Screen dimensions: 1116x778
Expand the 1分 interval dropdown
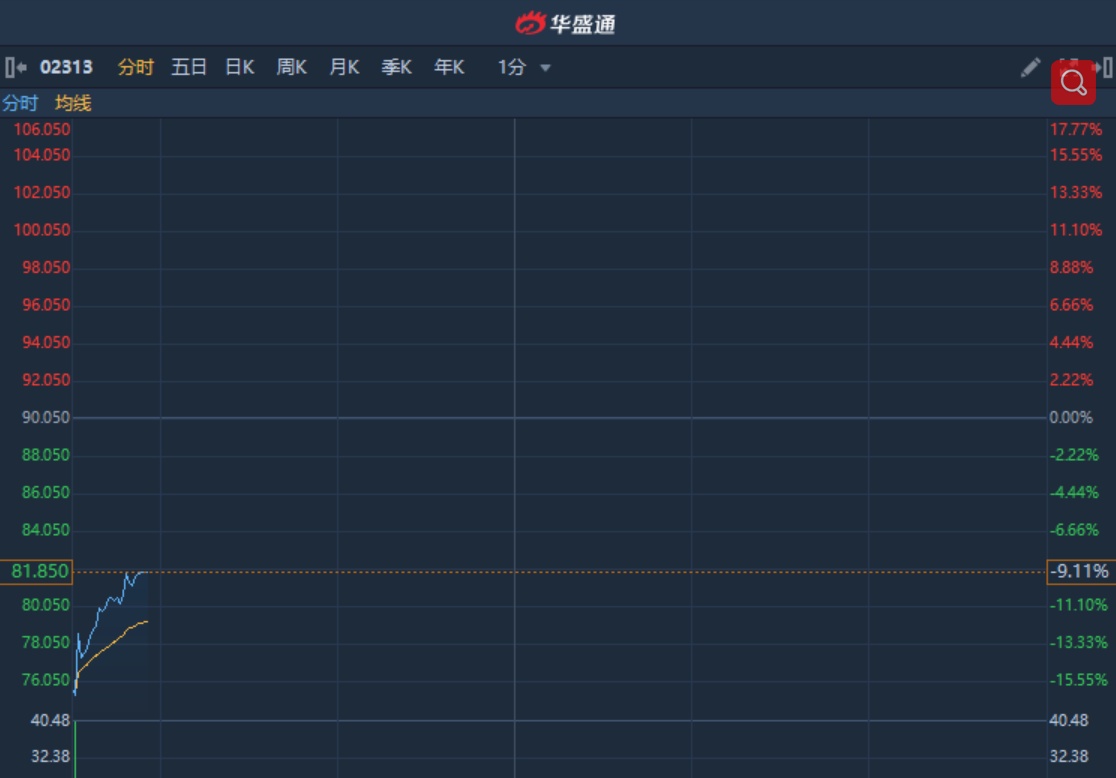click(524, 68)
